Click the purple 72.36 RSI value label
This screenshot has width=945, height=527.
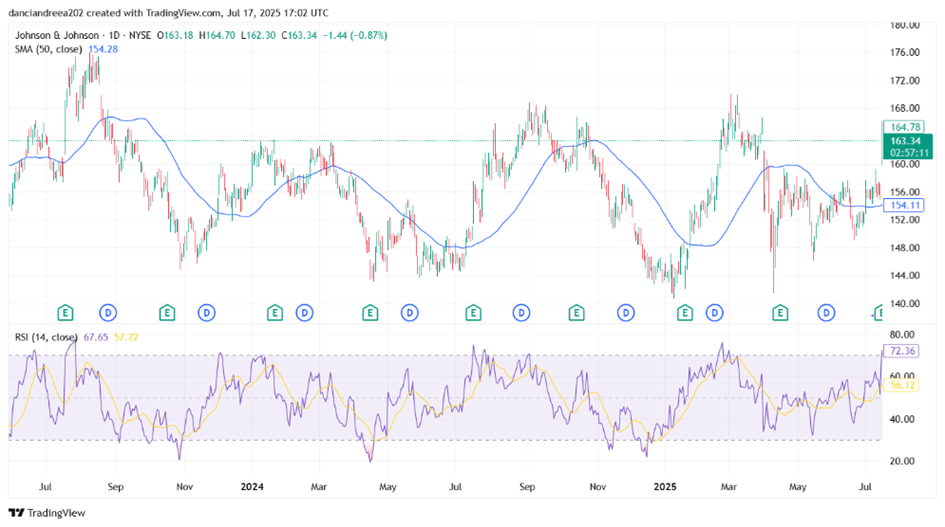click(904, 351)
